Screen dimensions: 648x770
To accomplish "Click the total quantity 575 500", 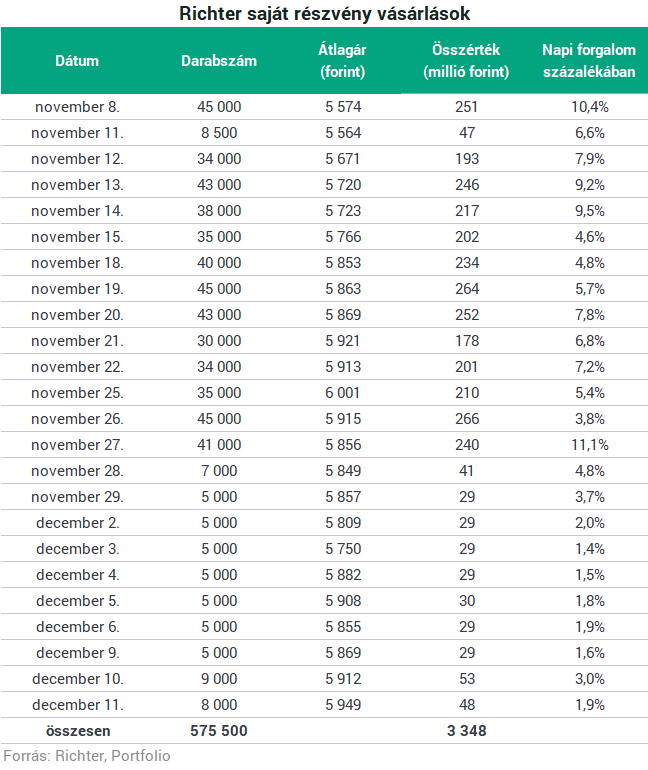I will [x=219, y=731].
